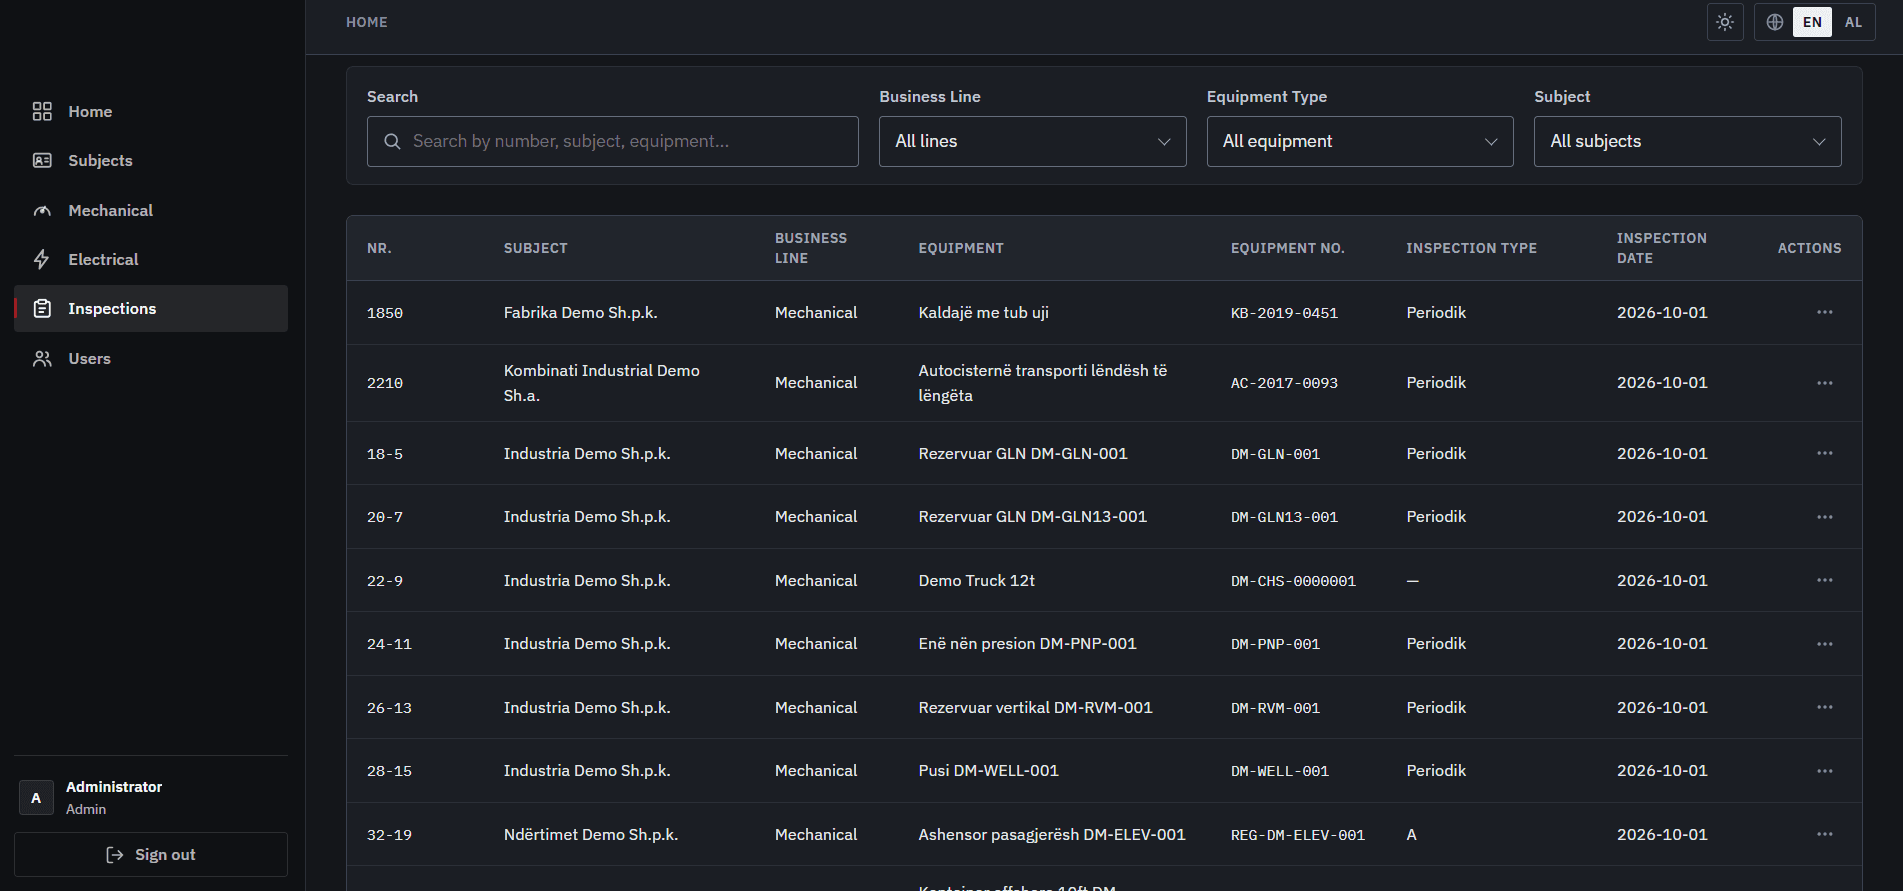
Task: Open Users page in sidebar
Action: [x=151, y=359]
